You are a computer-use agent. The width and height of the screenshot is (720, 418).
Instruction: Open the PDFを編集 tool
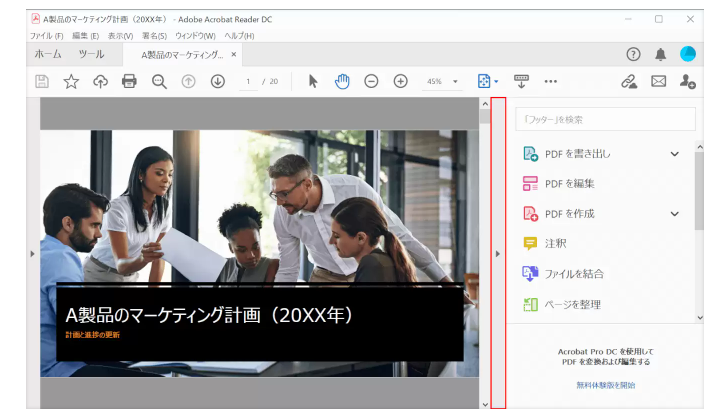pyautogui.click(x=570, y=184)
